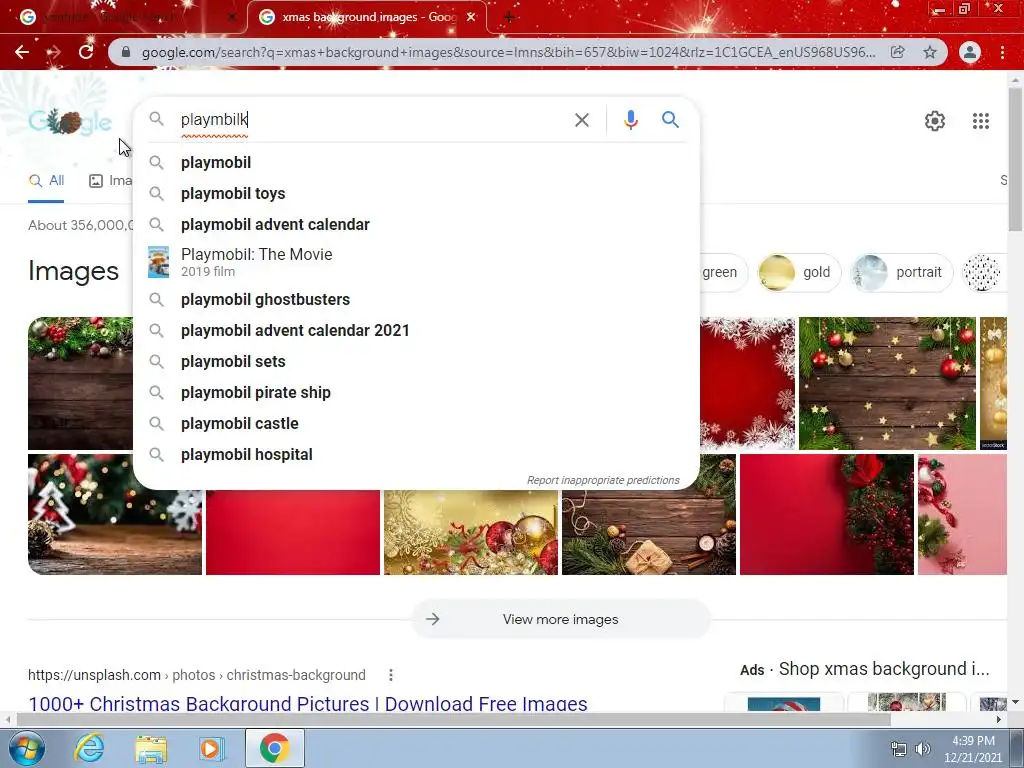The image size is (1024, 768).
Task: Click the padlock site info icon
Action: click(126, 52)
